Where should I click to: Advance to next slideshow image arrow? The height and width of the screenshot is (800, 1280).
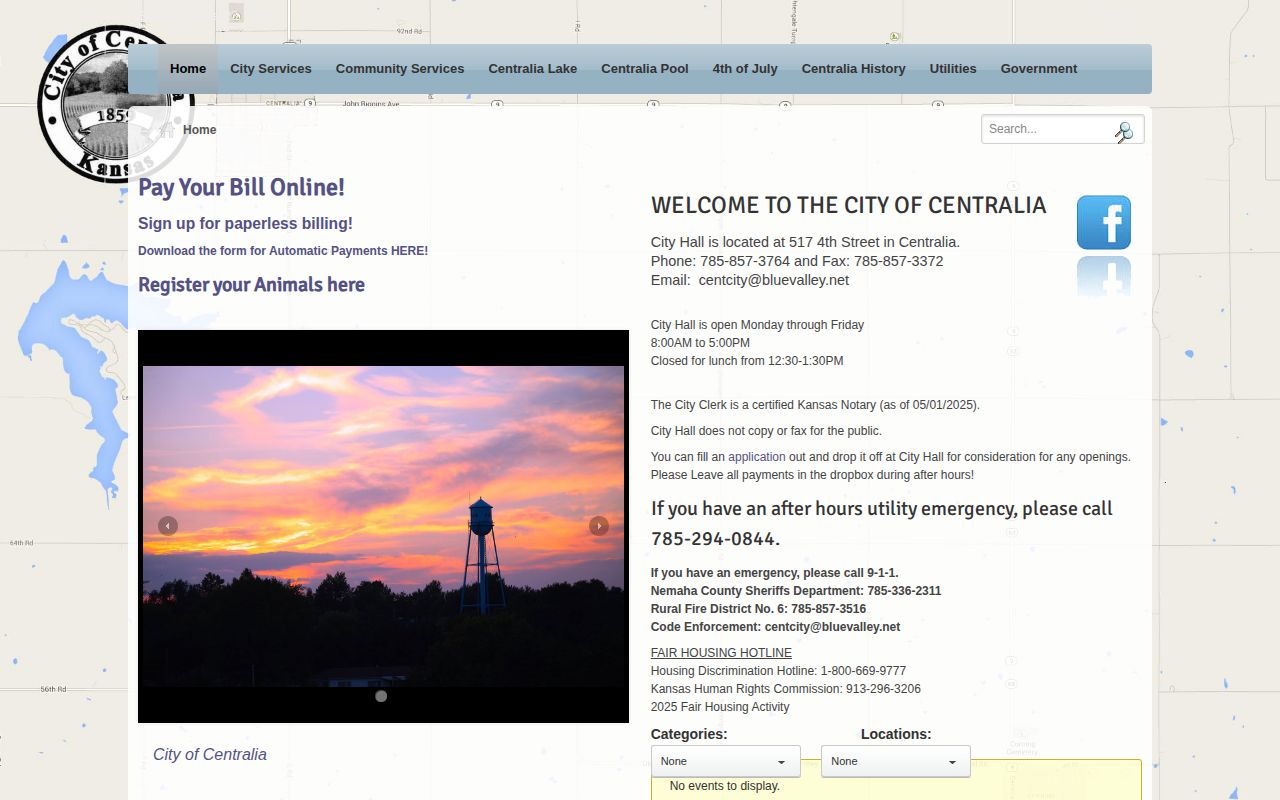tap(599, 526)
